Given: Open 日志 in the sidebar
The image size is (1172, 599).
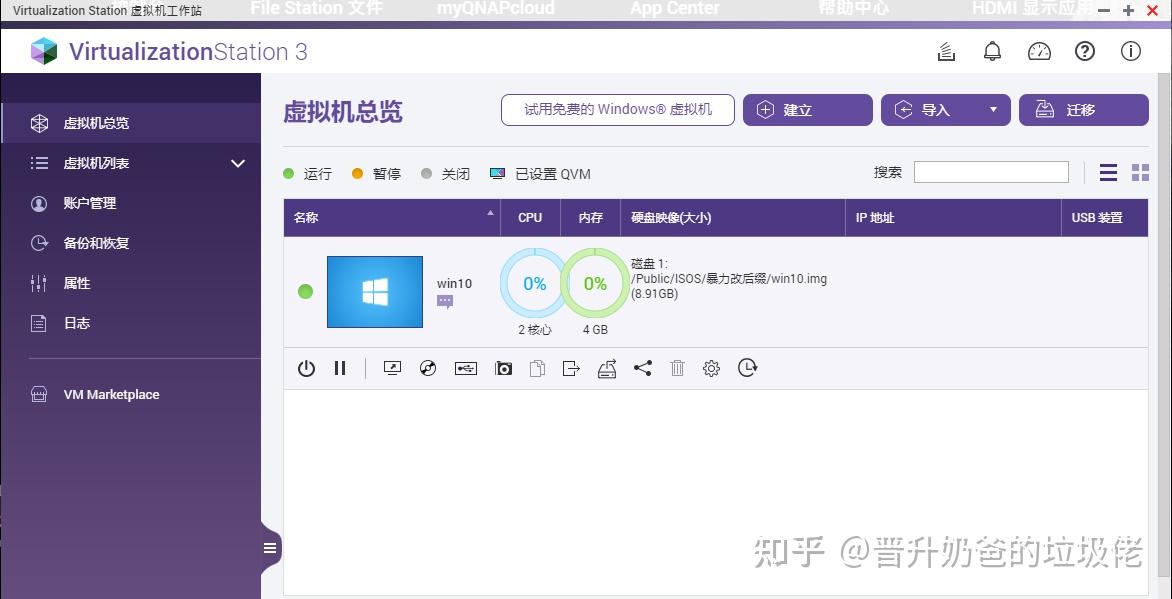Looking at the screenshot, I should [131, 323].
